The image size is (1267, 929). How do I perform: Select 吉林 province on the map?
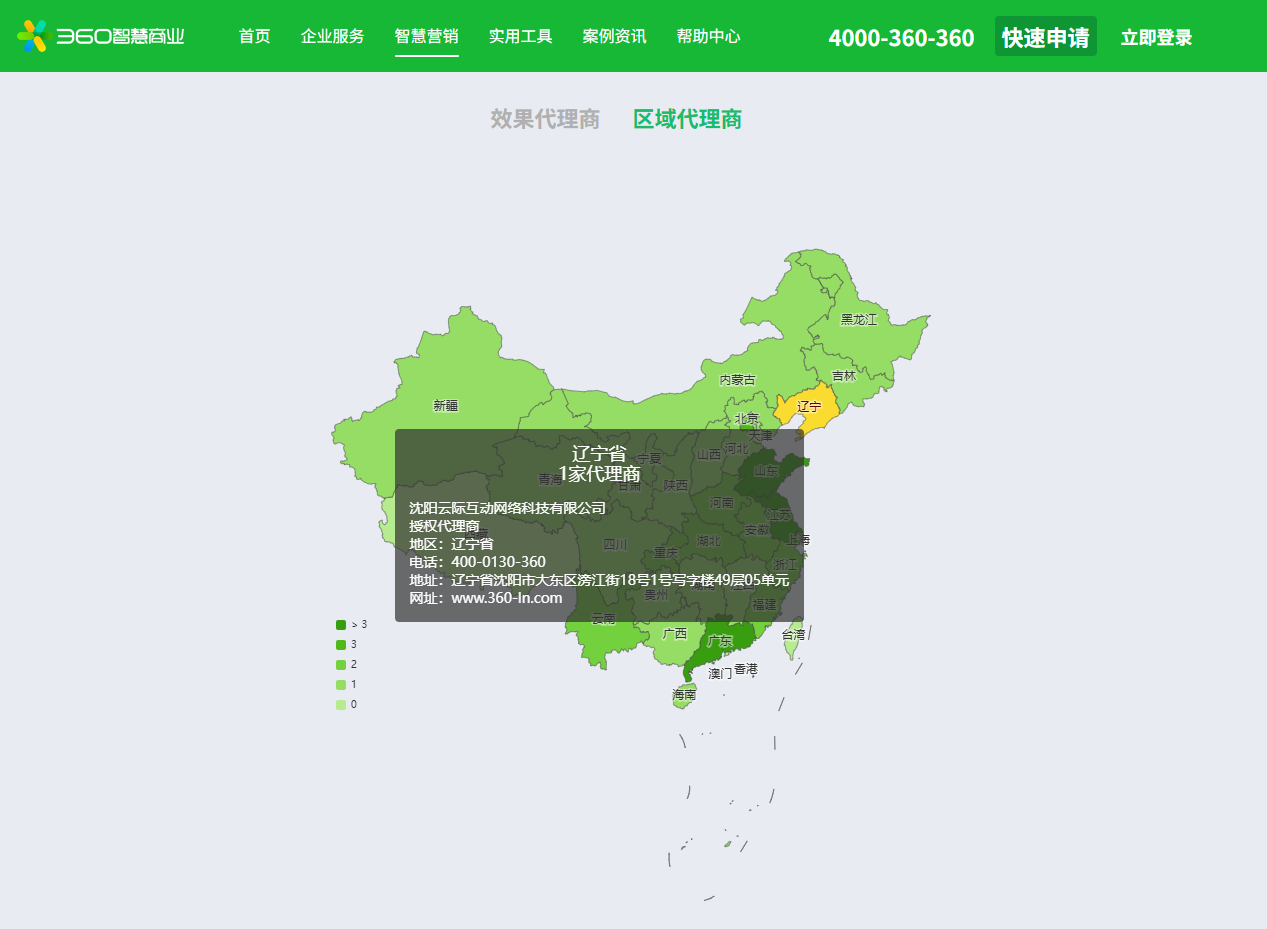click(844, 376)
